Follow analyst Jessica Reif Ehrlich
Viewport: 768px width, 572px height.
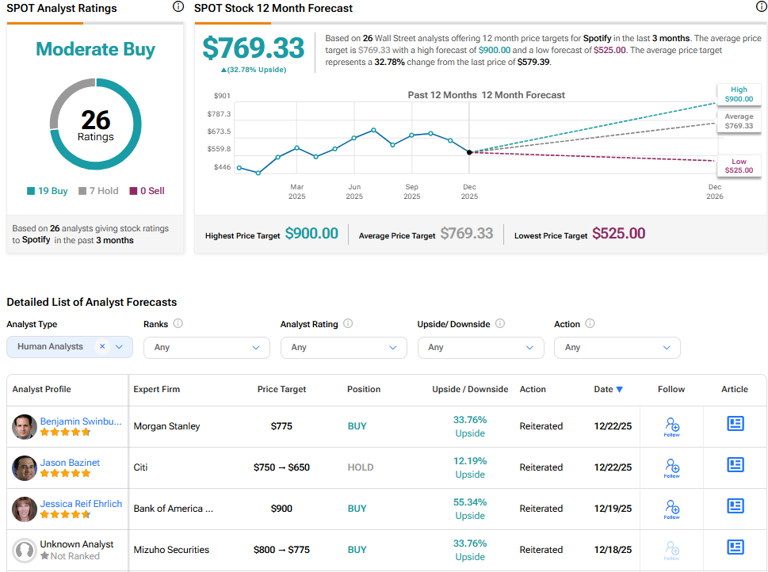pos(672,508)
